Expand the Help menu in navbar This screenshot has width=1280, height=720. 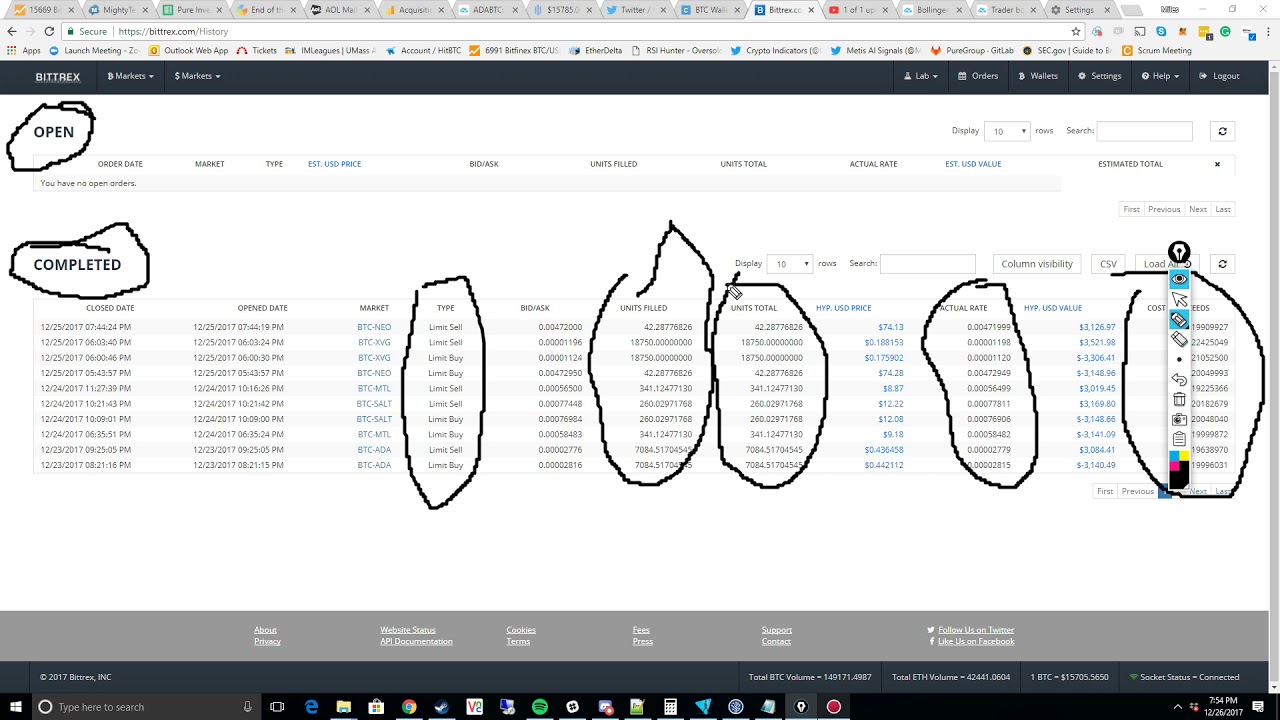click(1159, 76)
